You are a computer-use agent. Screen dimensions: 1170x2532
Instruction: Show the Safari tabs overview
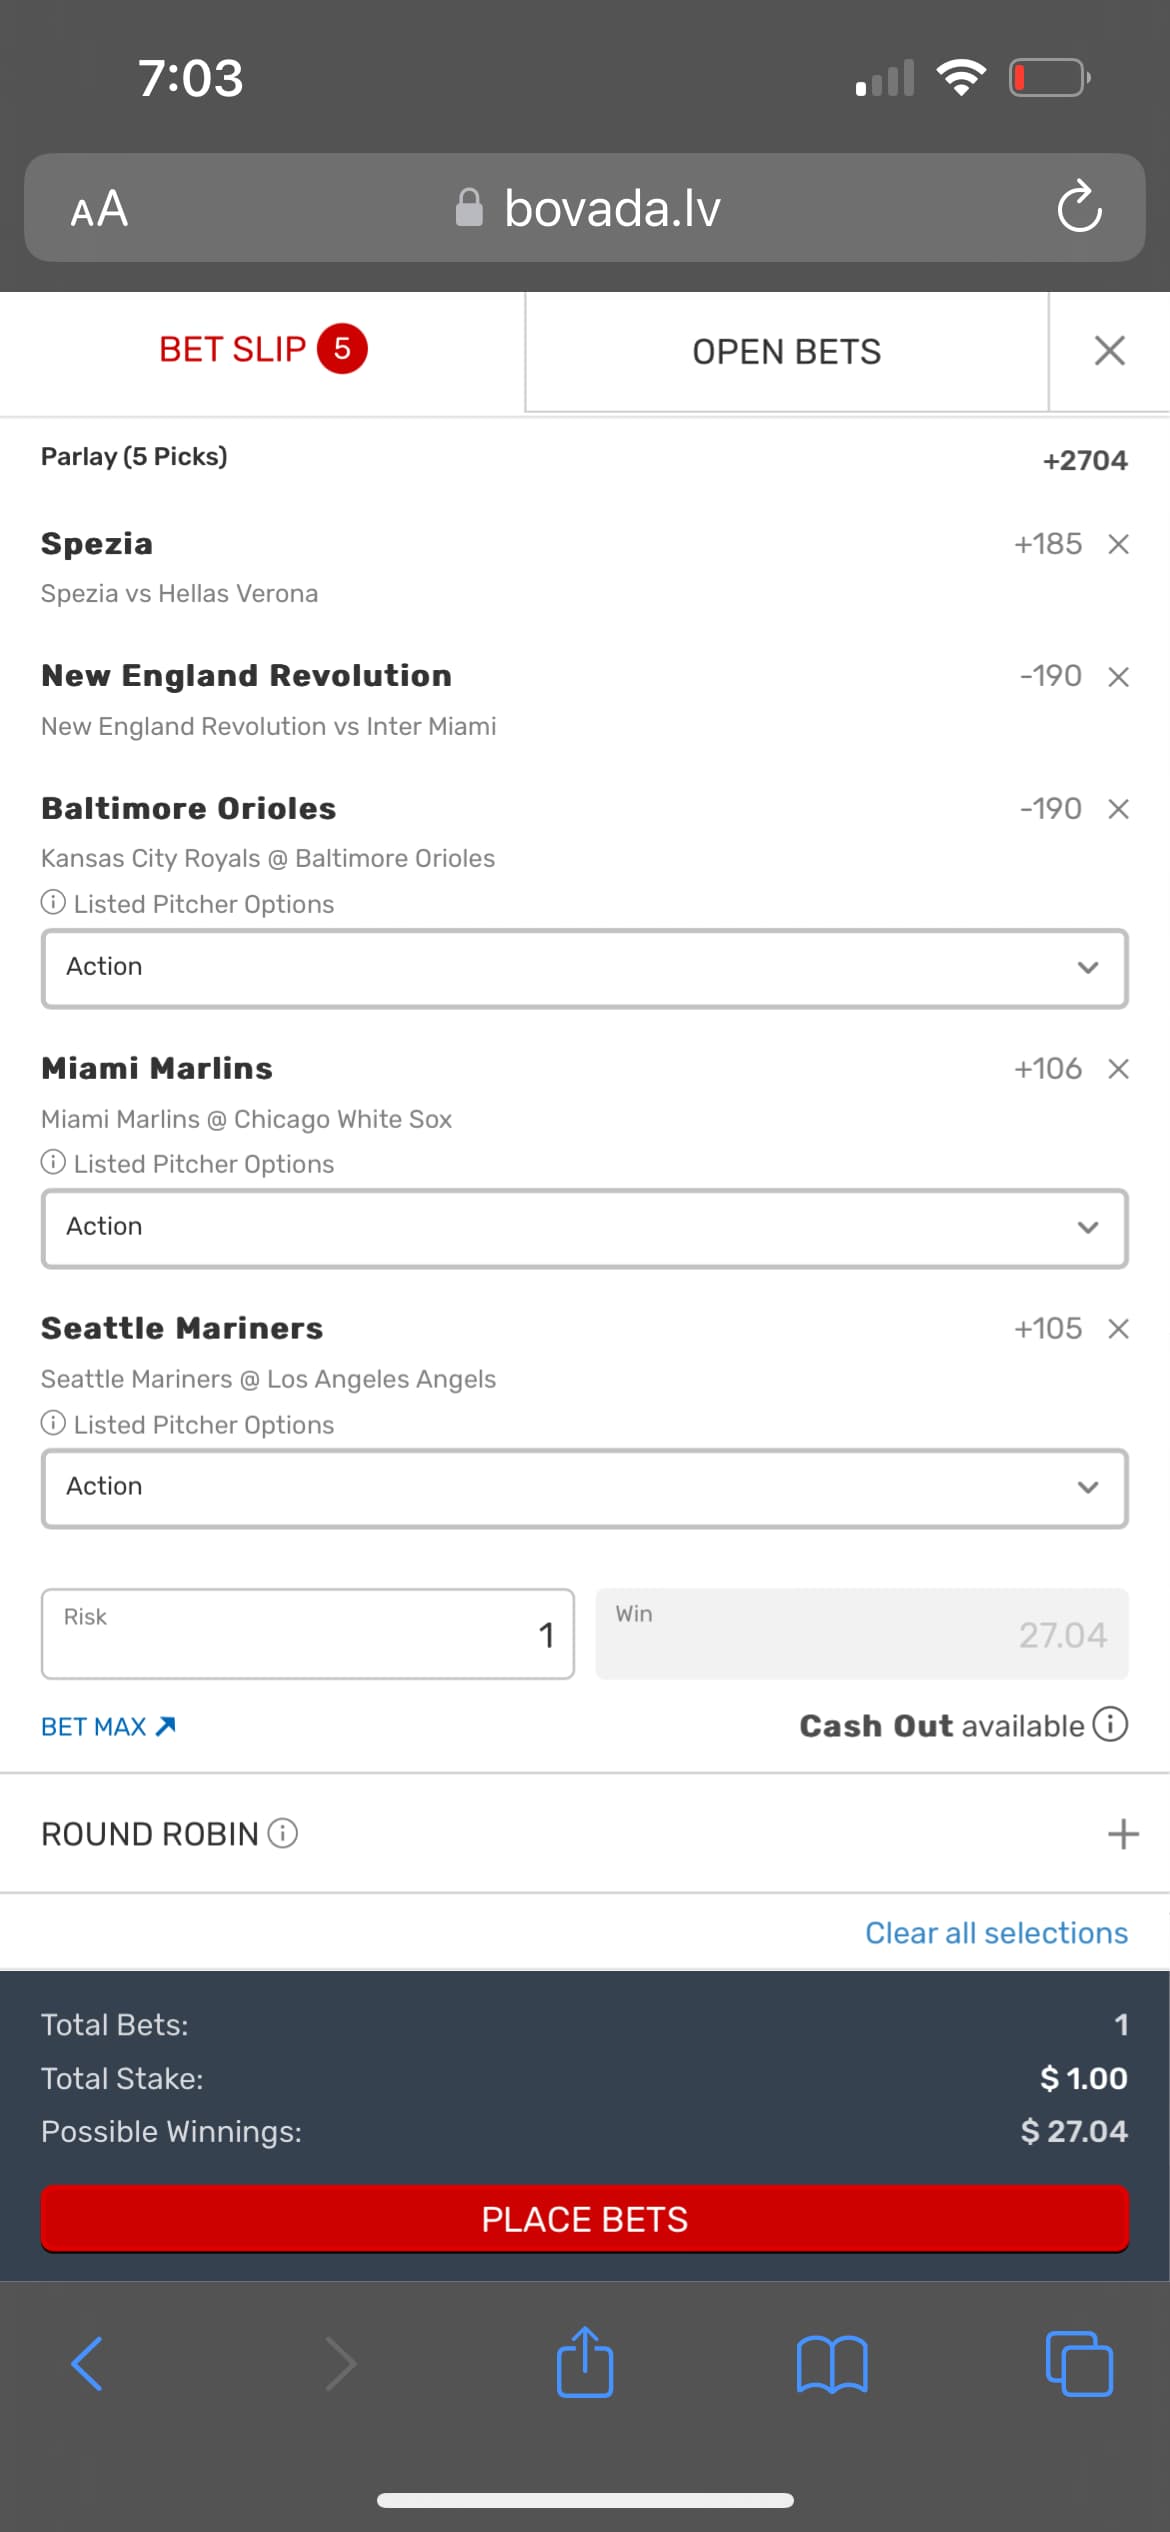coord(1078,2364)
